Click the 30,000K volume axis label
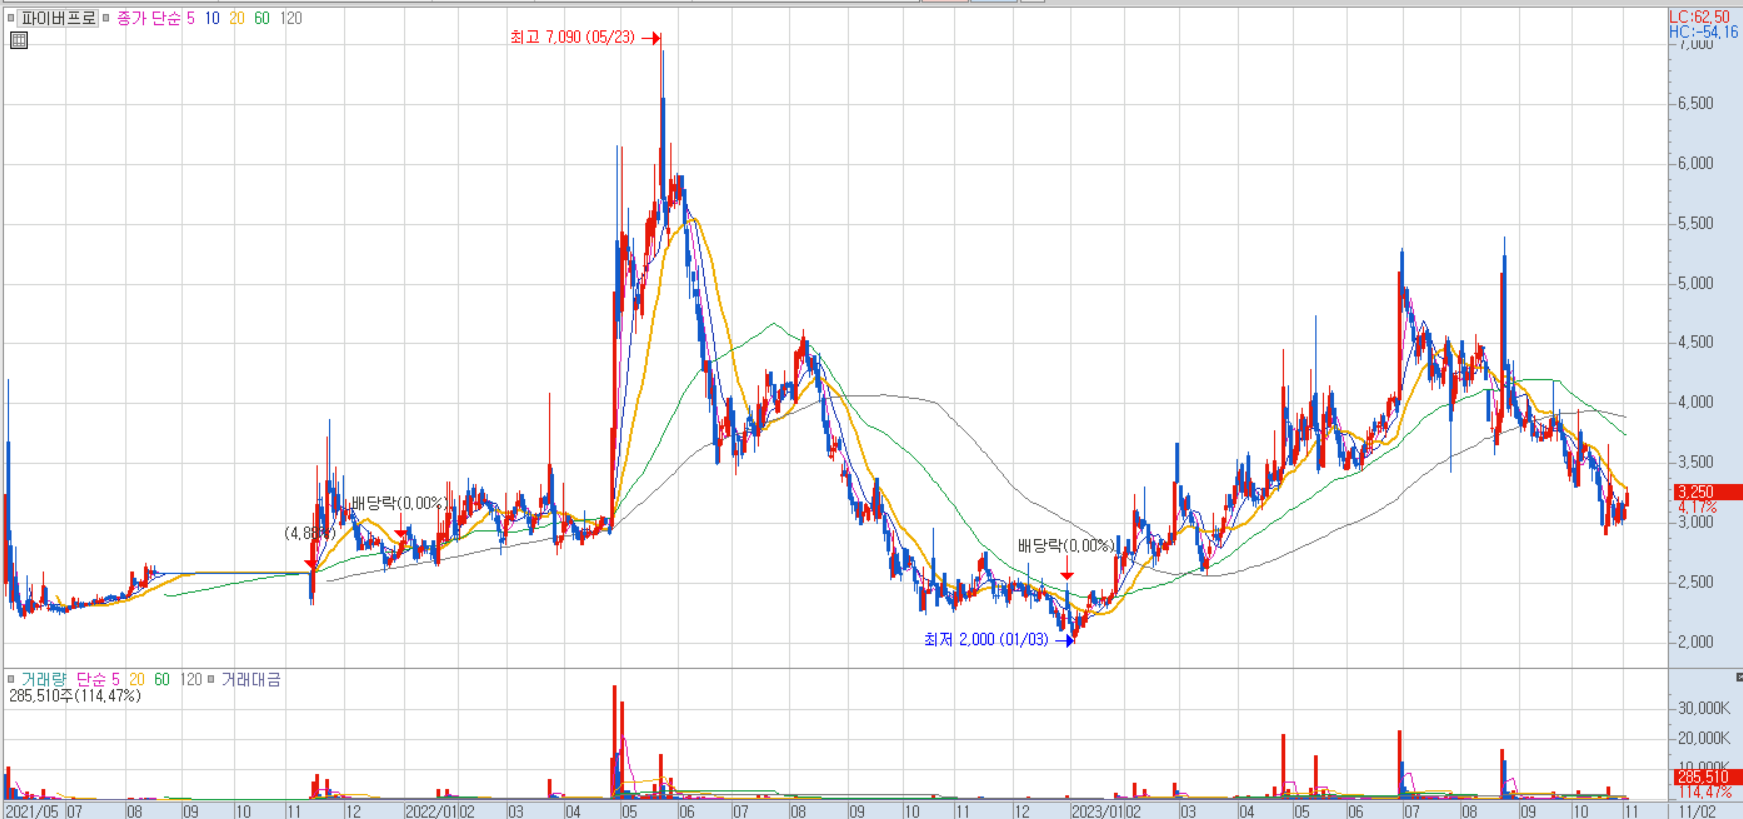Screen dimensions: 1743x819 click(x=1704, y=708)
